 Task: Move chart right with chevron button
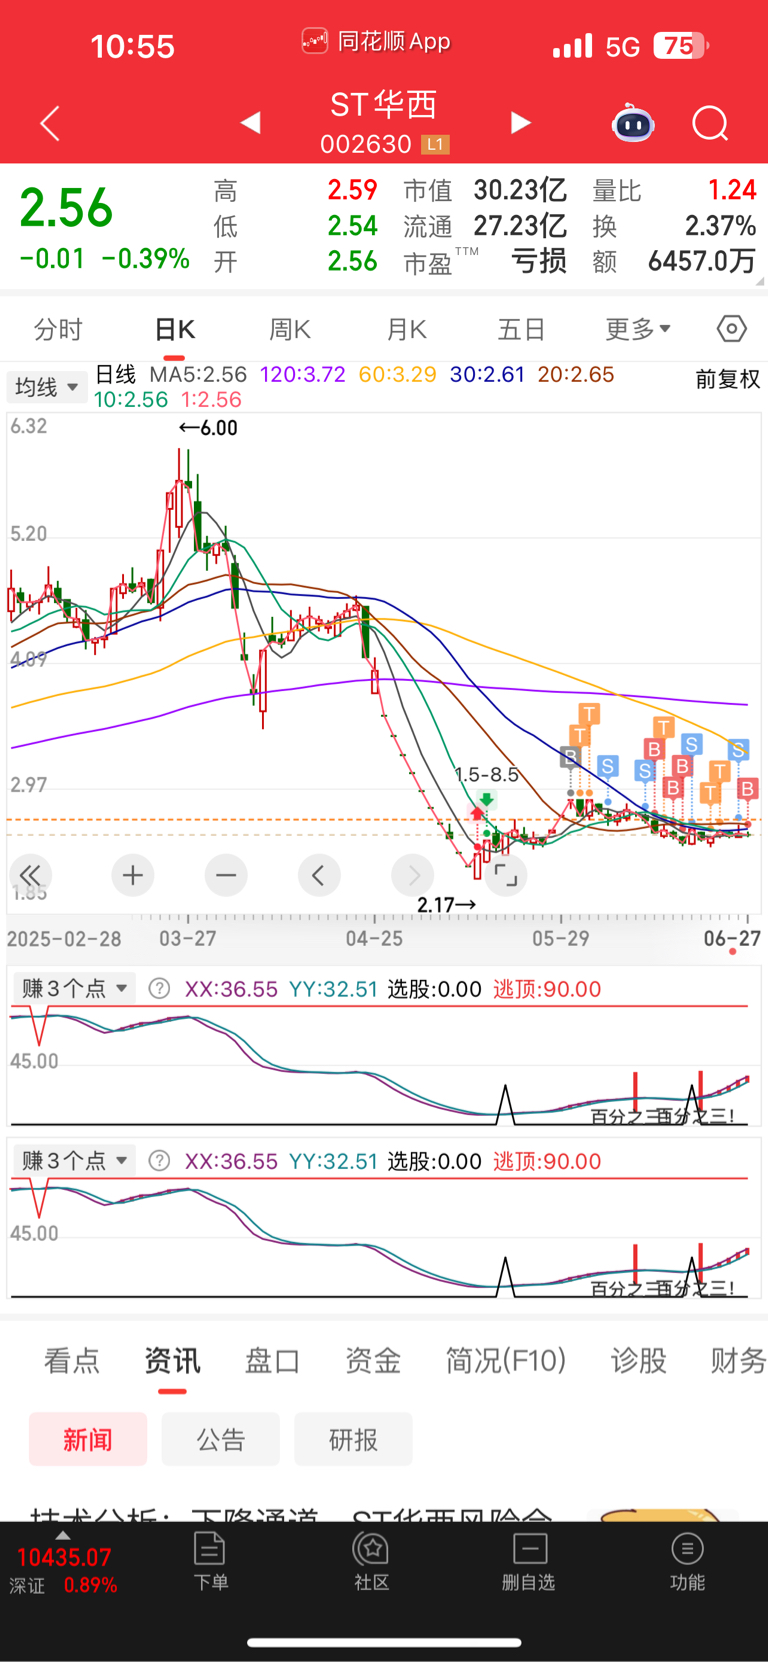click(x=413, y=876)
